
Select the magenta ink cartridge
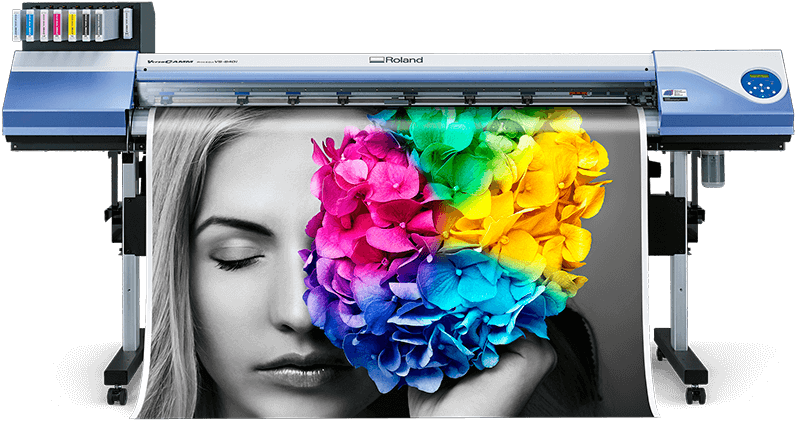[x=57, y=27]
